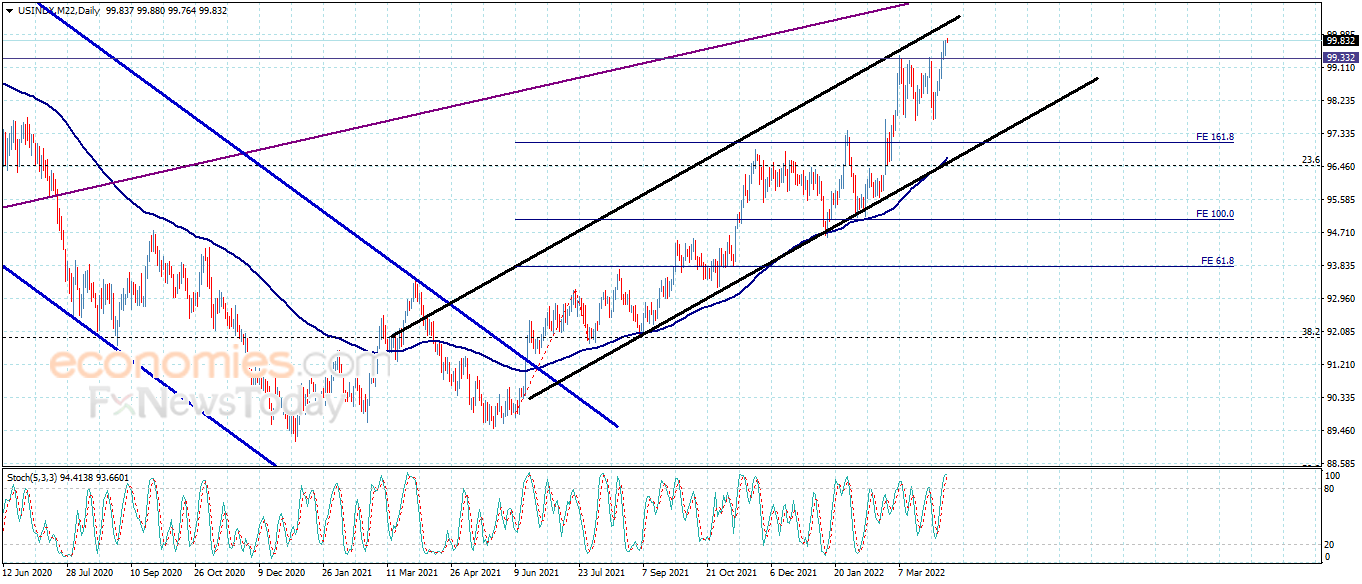Click the 97.335 price scale value
The width and height of the screenshot is (1362, 584).
(1341, 134)
